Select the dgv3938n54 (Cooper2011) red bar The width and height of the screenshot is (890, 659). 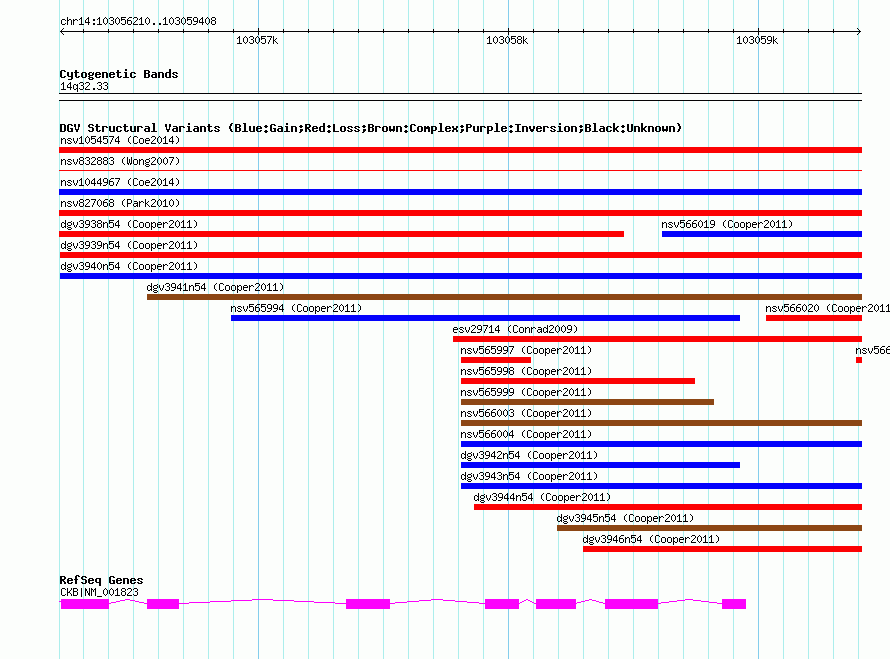(342, 234)
